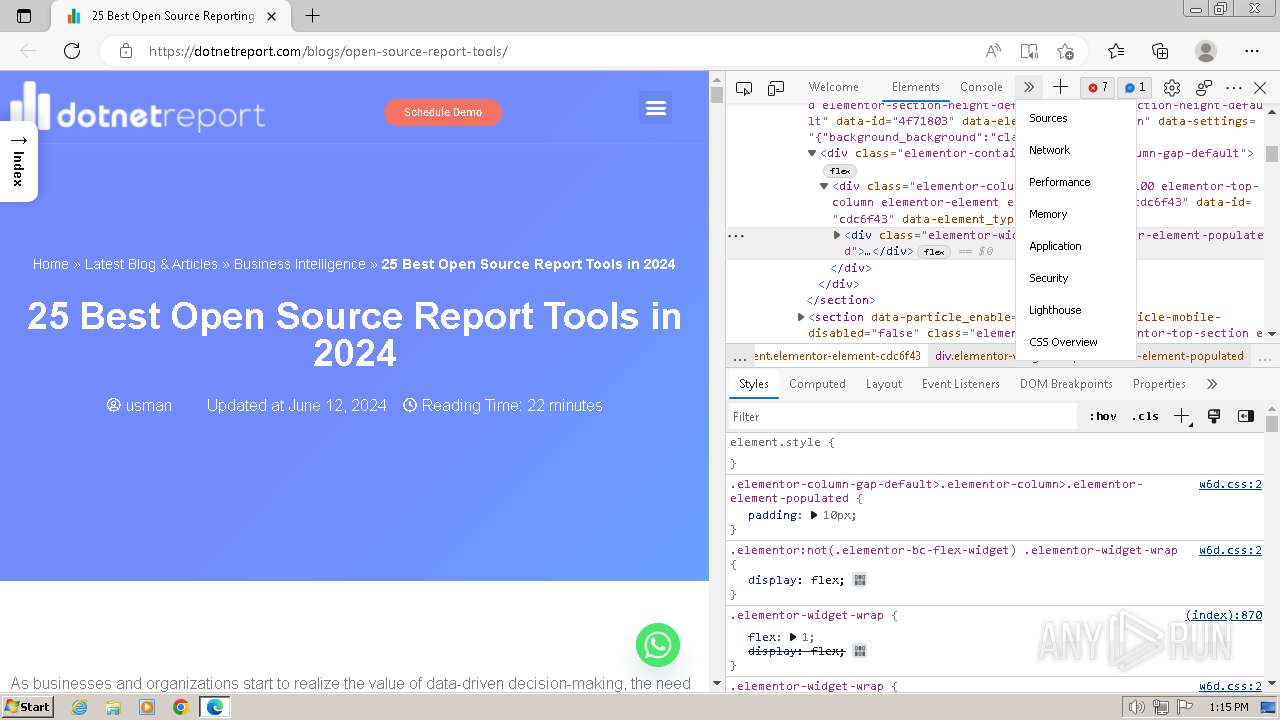This screenshot has height=720, width=1280.
Task: Toggle element state with :hov
Action: [1103, 416]
